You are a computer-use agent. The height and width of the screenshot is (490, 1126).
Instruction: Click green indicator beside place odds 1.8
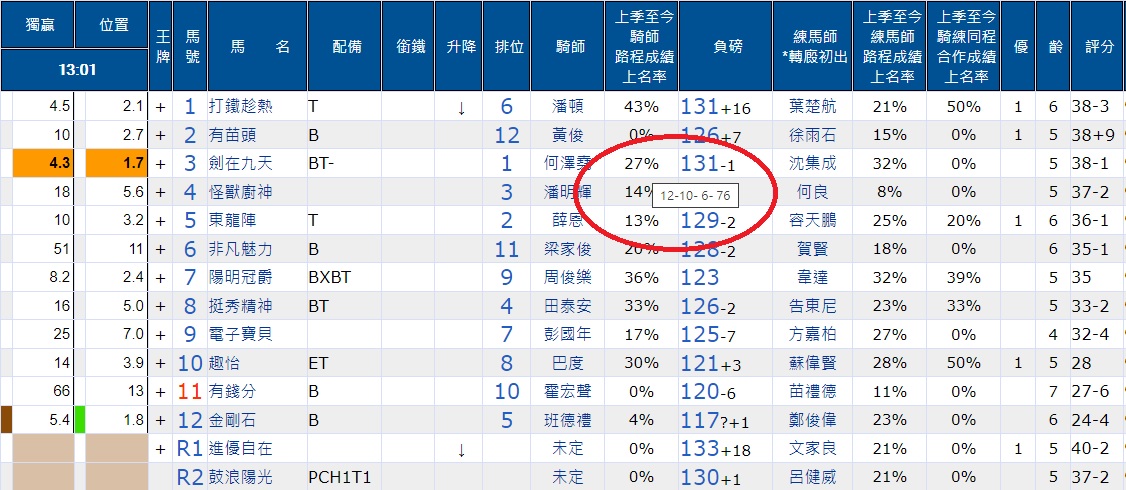coord(81,420)
